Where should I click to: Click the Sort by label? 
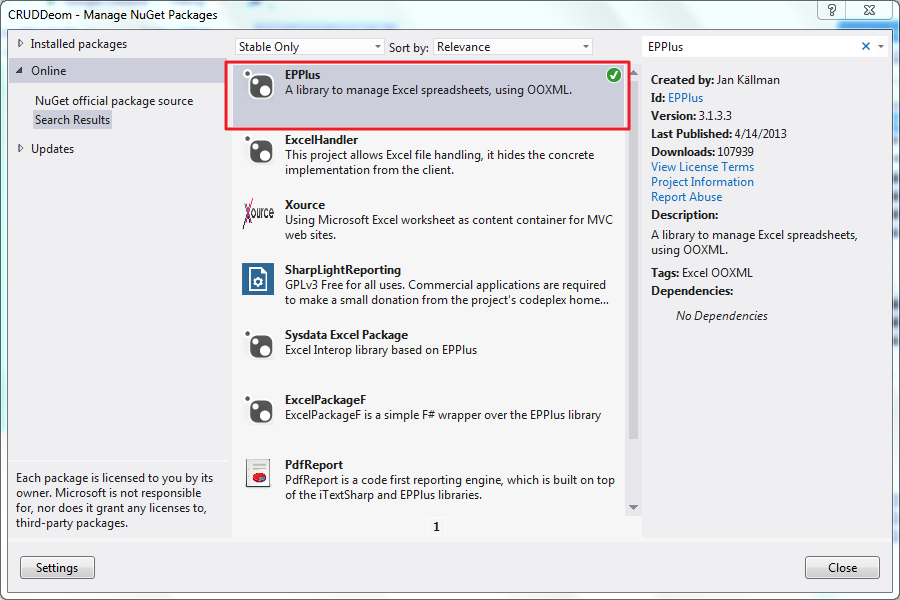409,47
